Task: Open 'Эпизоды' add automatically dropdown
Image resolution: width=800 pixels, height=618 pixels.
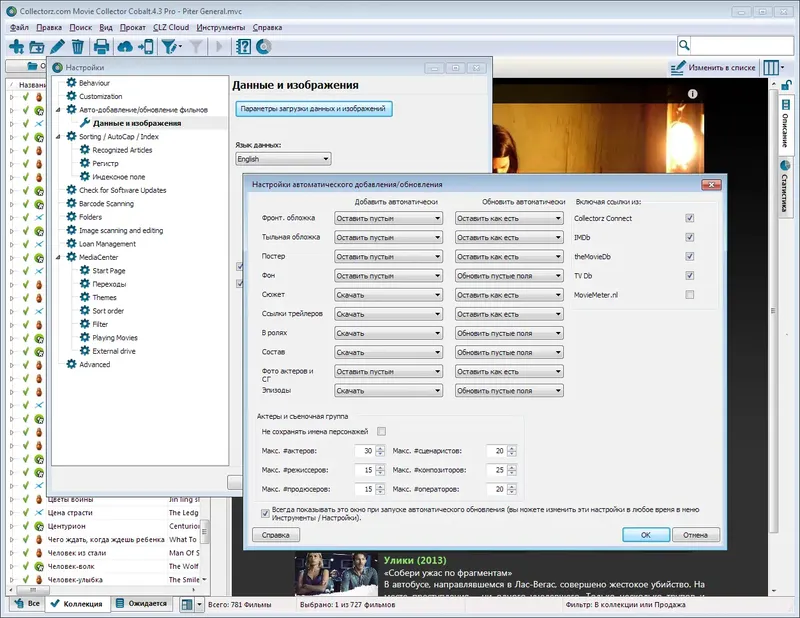Action: click(388, 391)
